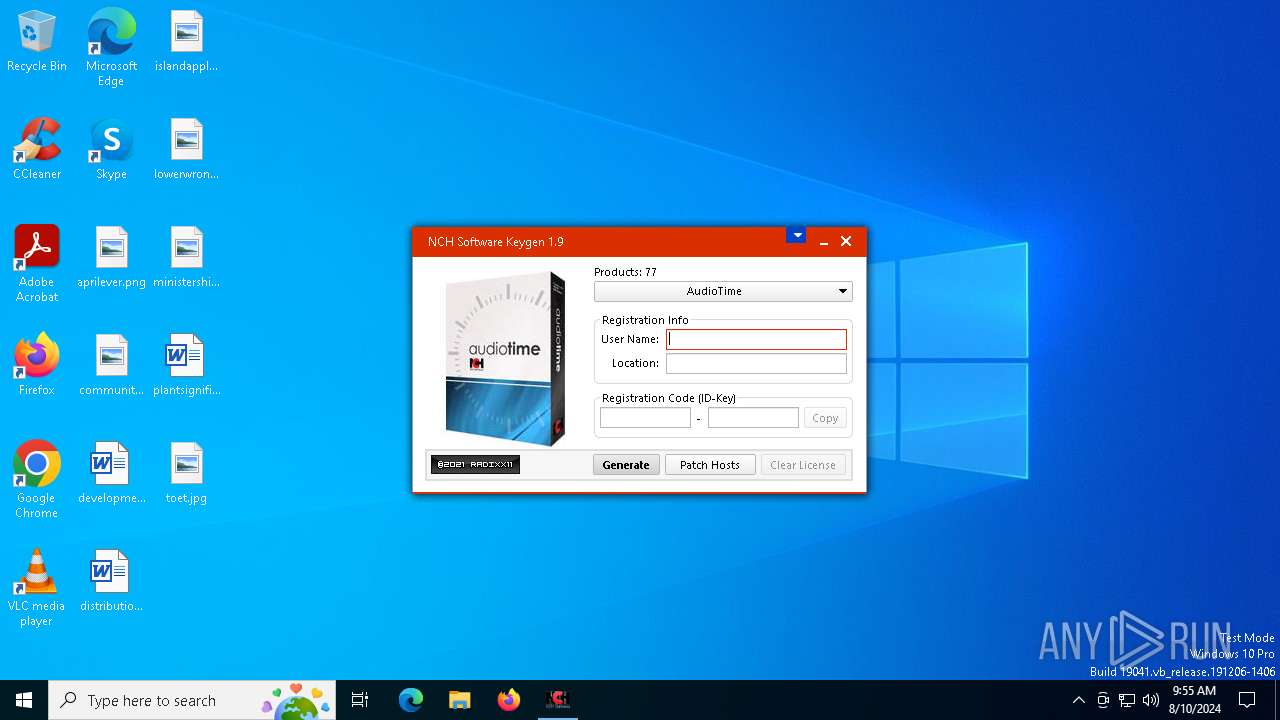Select the distributio Word document icon
The height and width of the screenshot is (720, 1280).
111,582
